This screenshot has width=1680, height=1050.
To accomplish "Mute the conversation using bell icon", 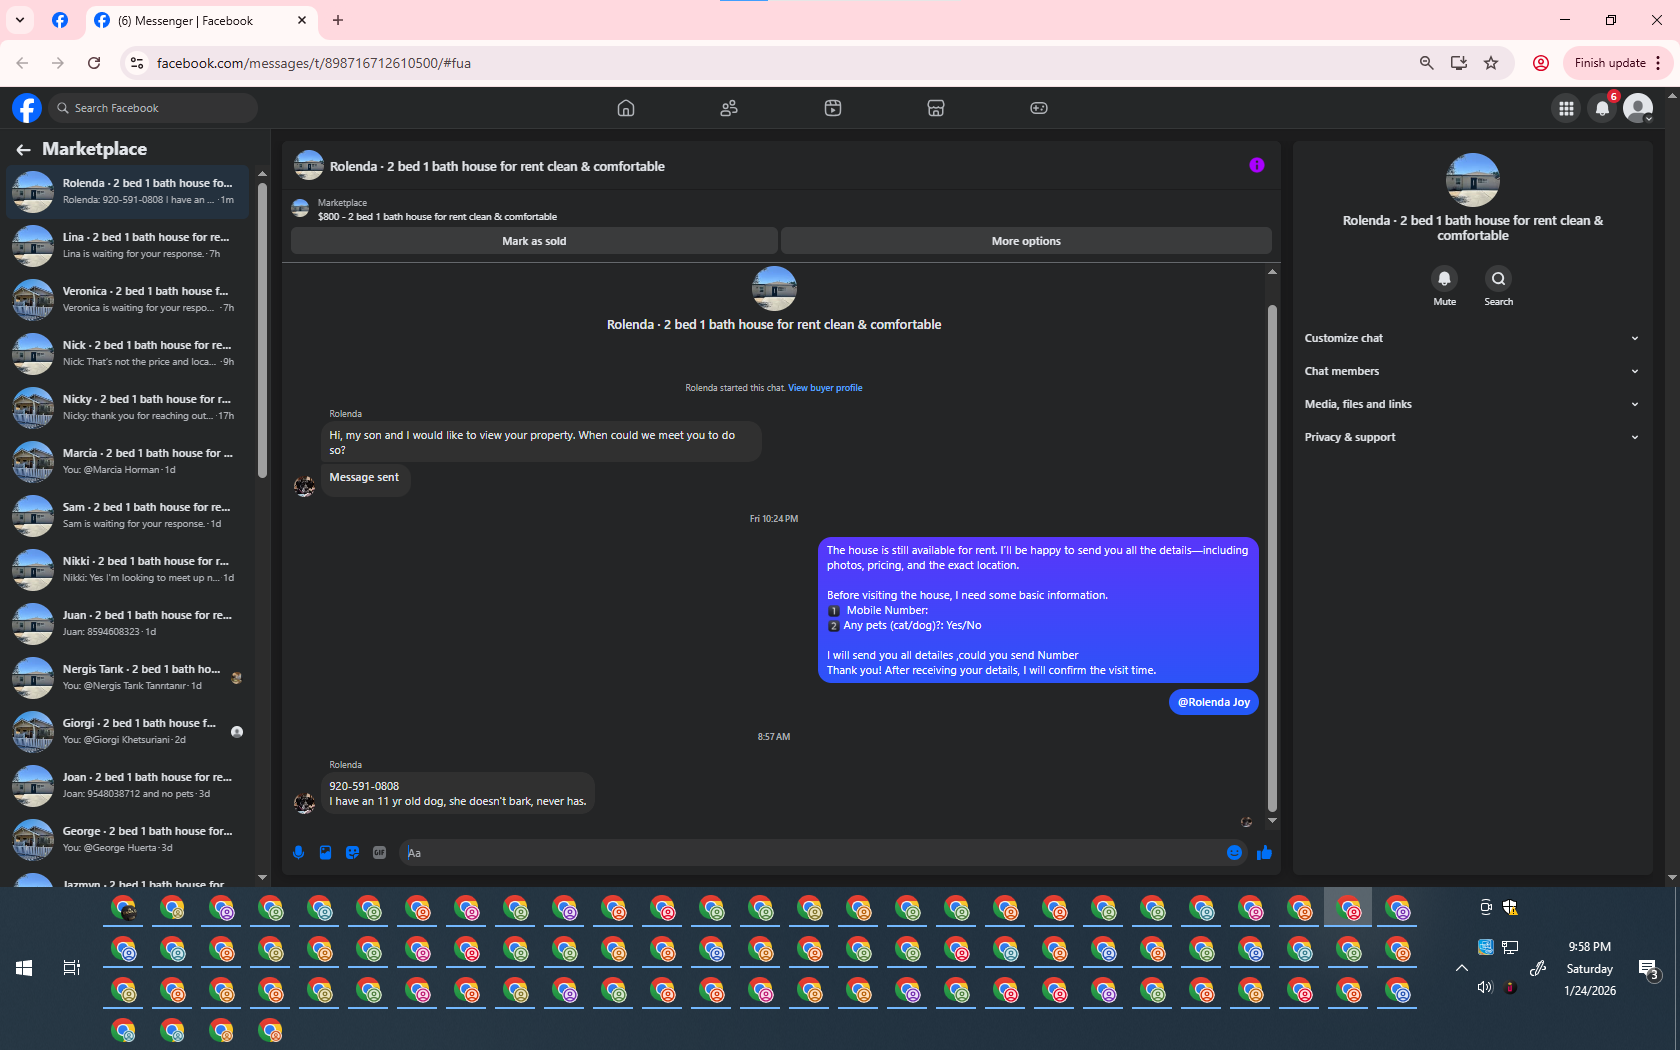I will tap(1444, 279).
